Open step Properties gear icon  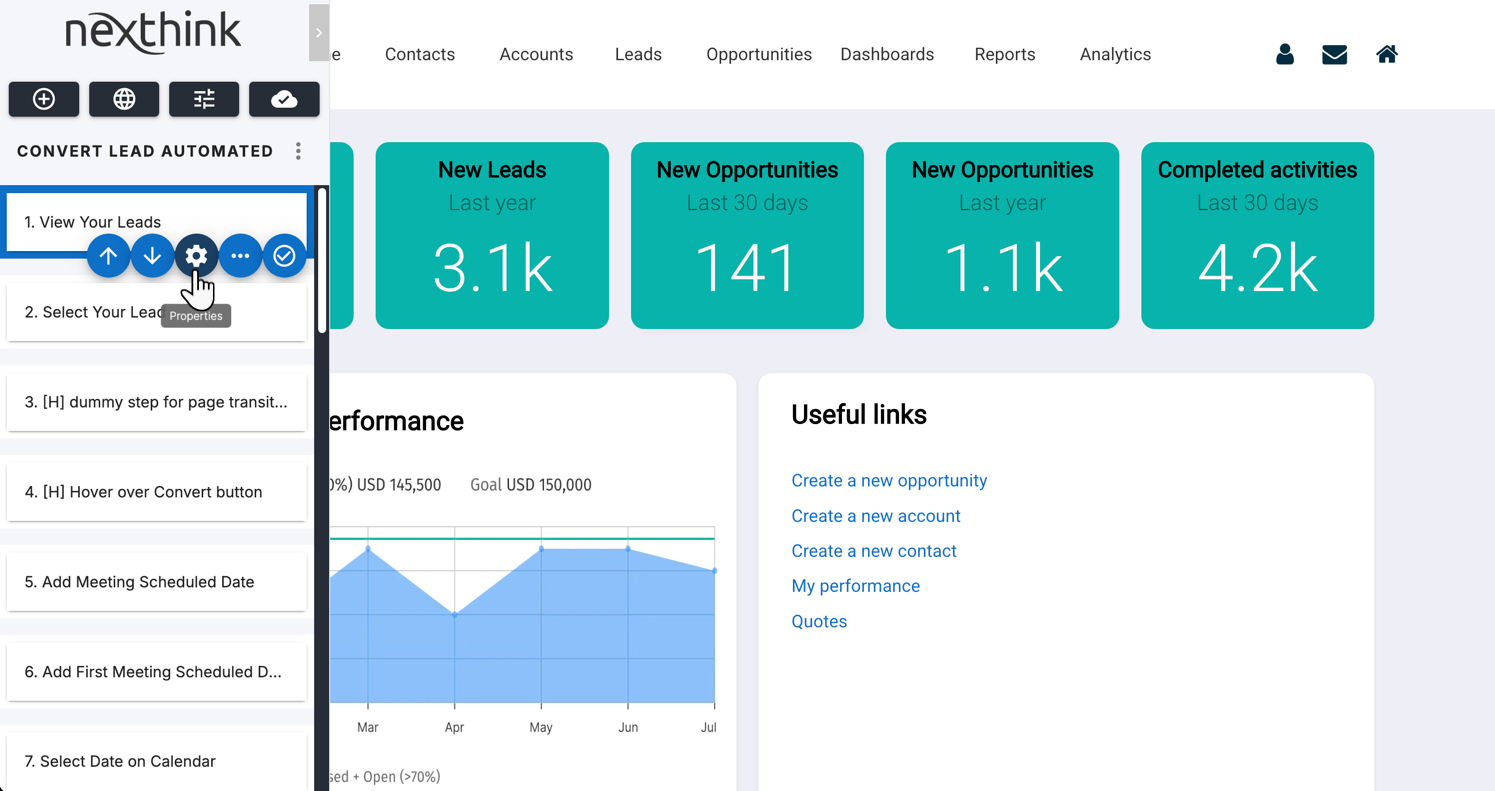click(x=196, y=256)
